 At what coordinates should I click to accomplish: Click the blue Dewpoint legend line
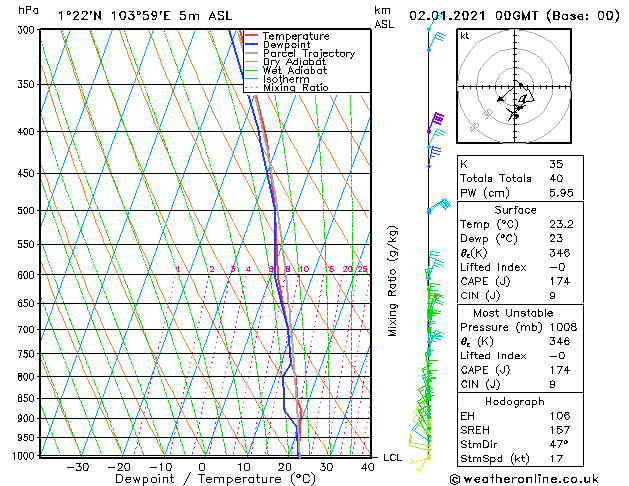251,45
